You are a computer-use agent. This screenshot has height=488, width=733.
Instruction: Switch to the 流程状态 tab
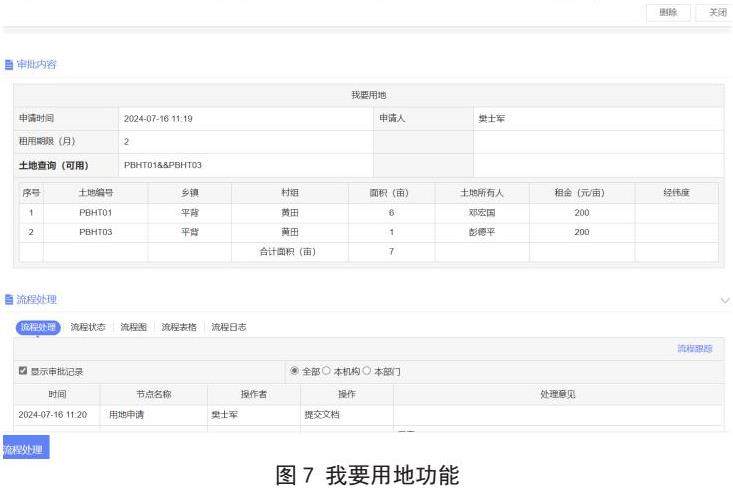(88, 327)
